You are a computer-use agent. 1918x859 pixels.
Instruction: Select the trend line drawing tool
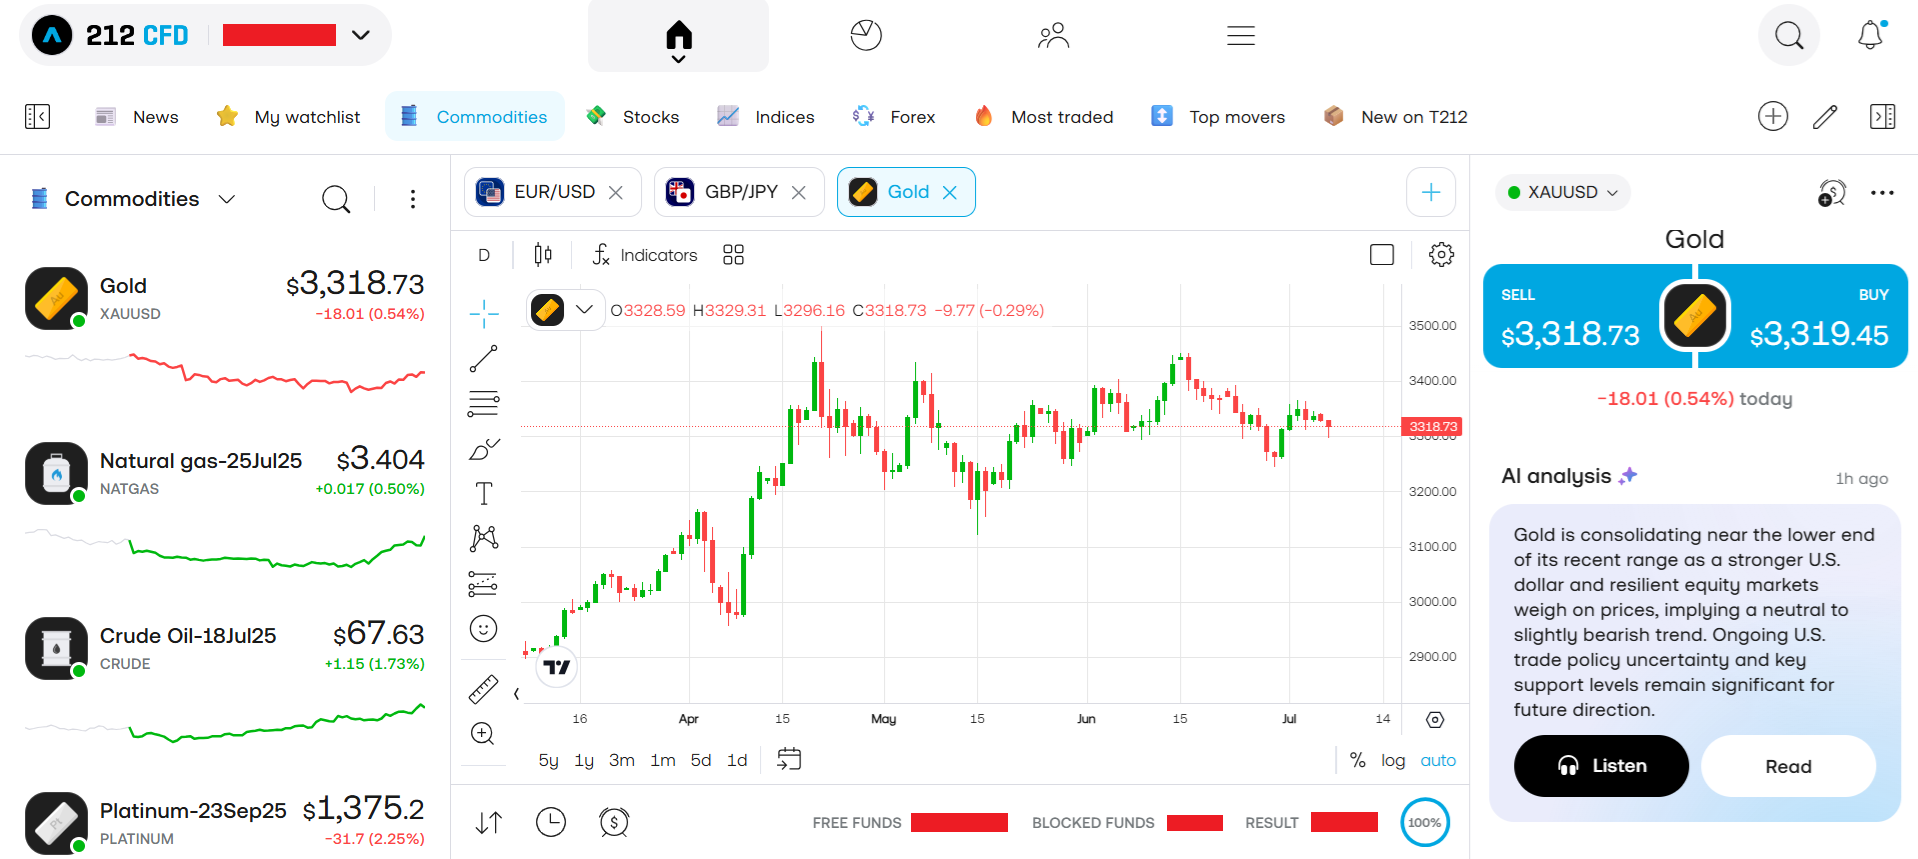click(484, 359)
